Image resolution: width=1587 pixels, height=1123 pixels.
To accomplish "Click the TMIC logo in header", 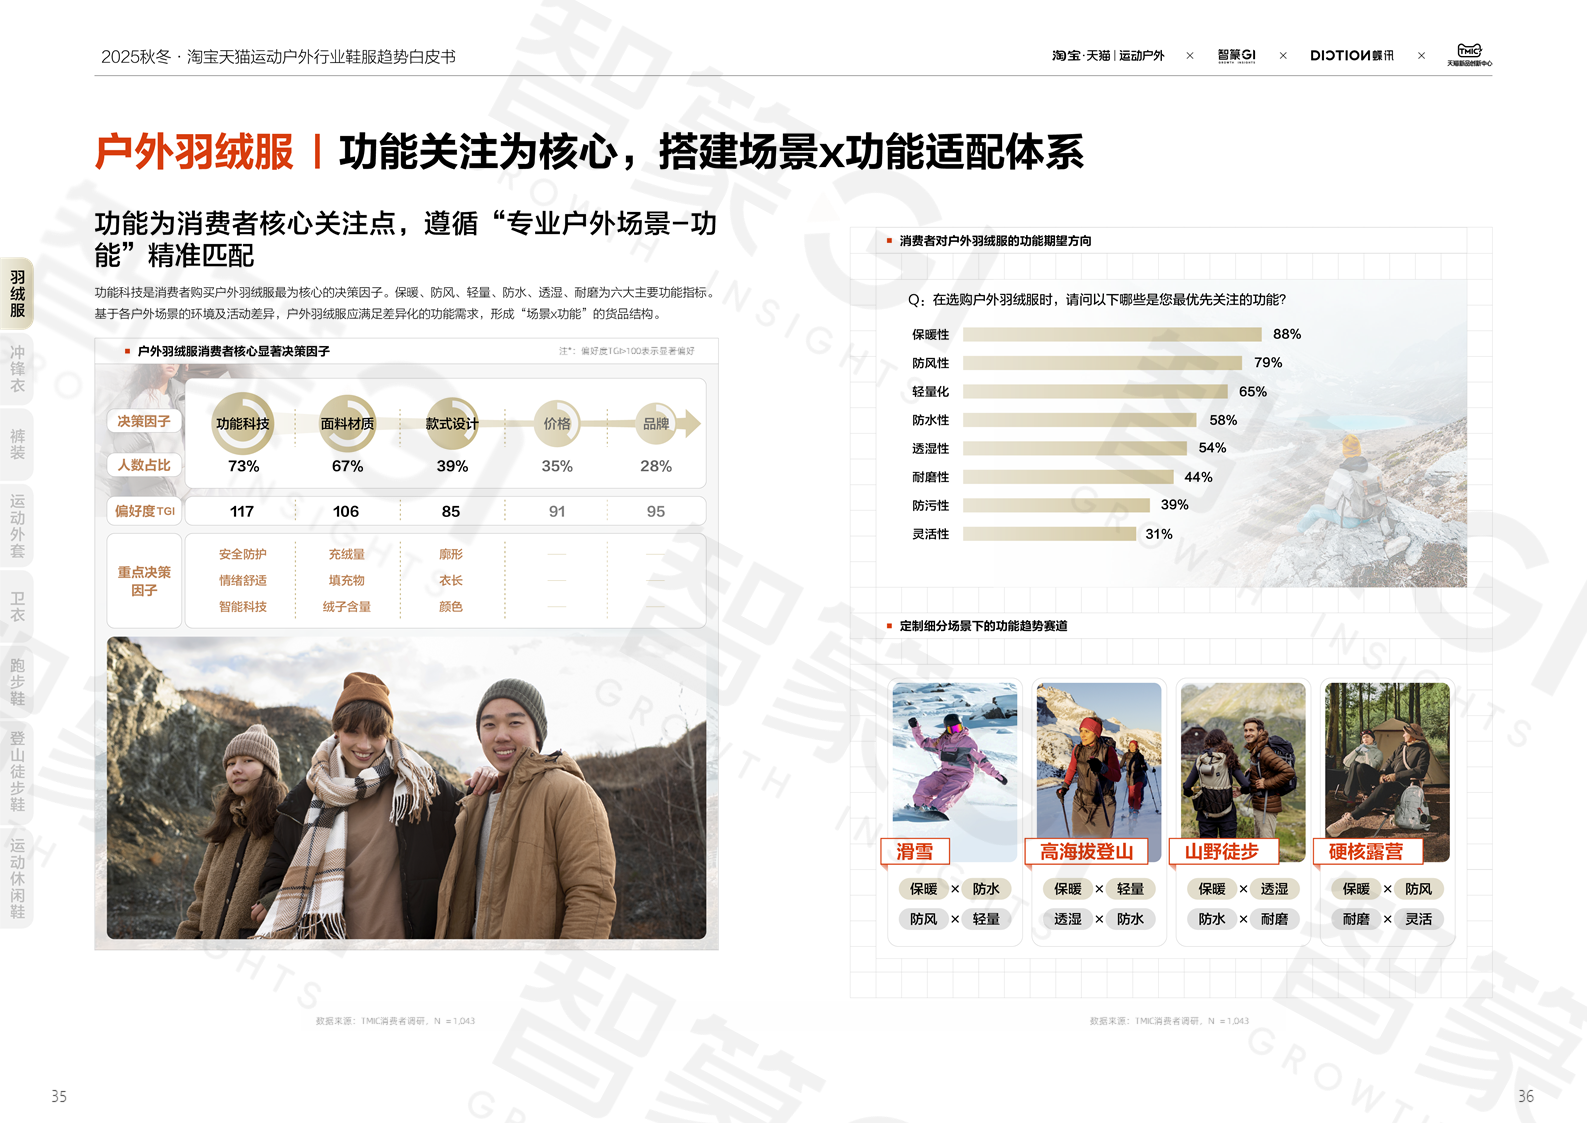I will [x=1469, y=55].
